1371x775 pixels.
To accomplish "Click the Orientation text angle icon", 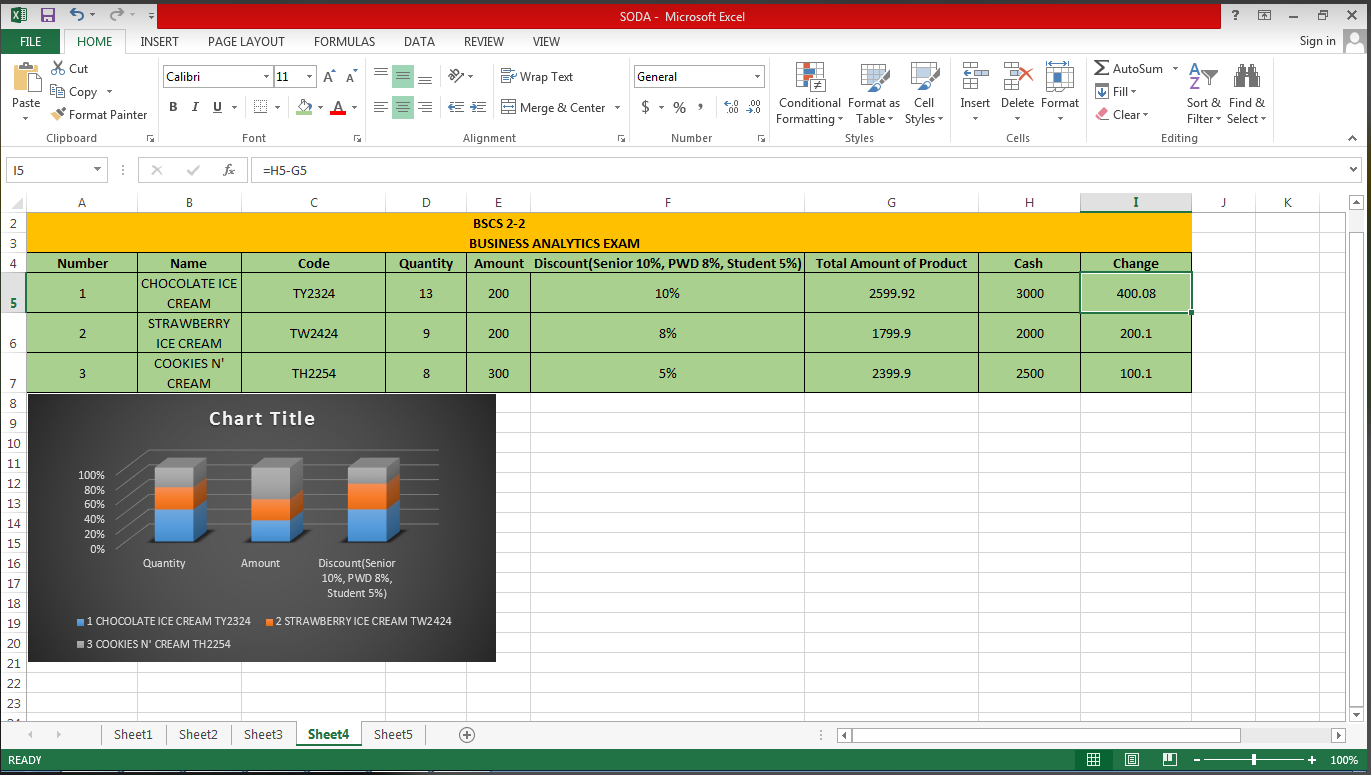I will pyautogui.click(x=456, y=76).
